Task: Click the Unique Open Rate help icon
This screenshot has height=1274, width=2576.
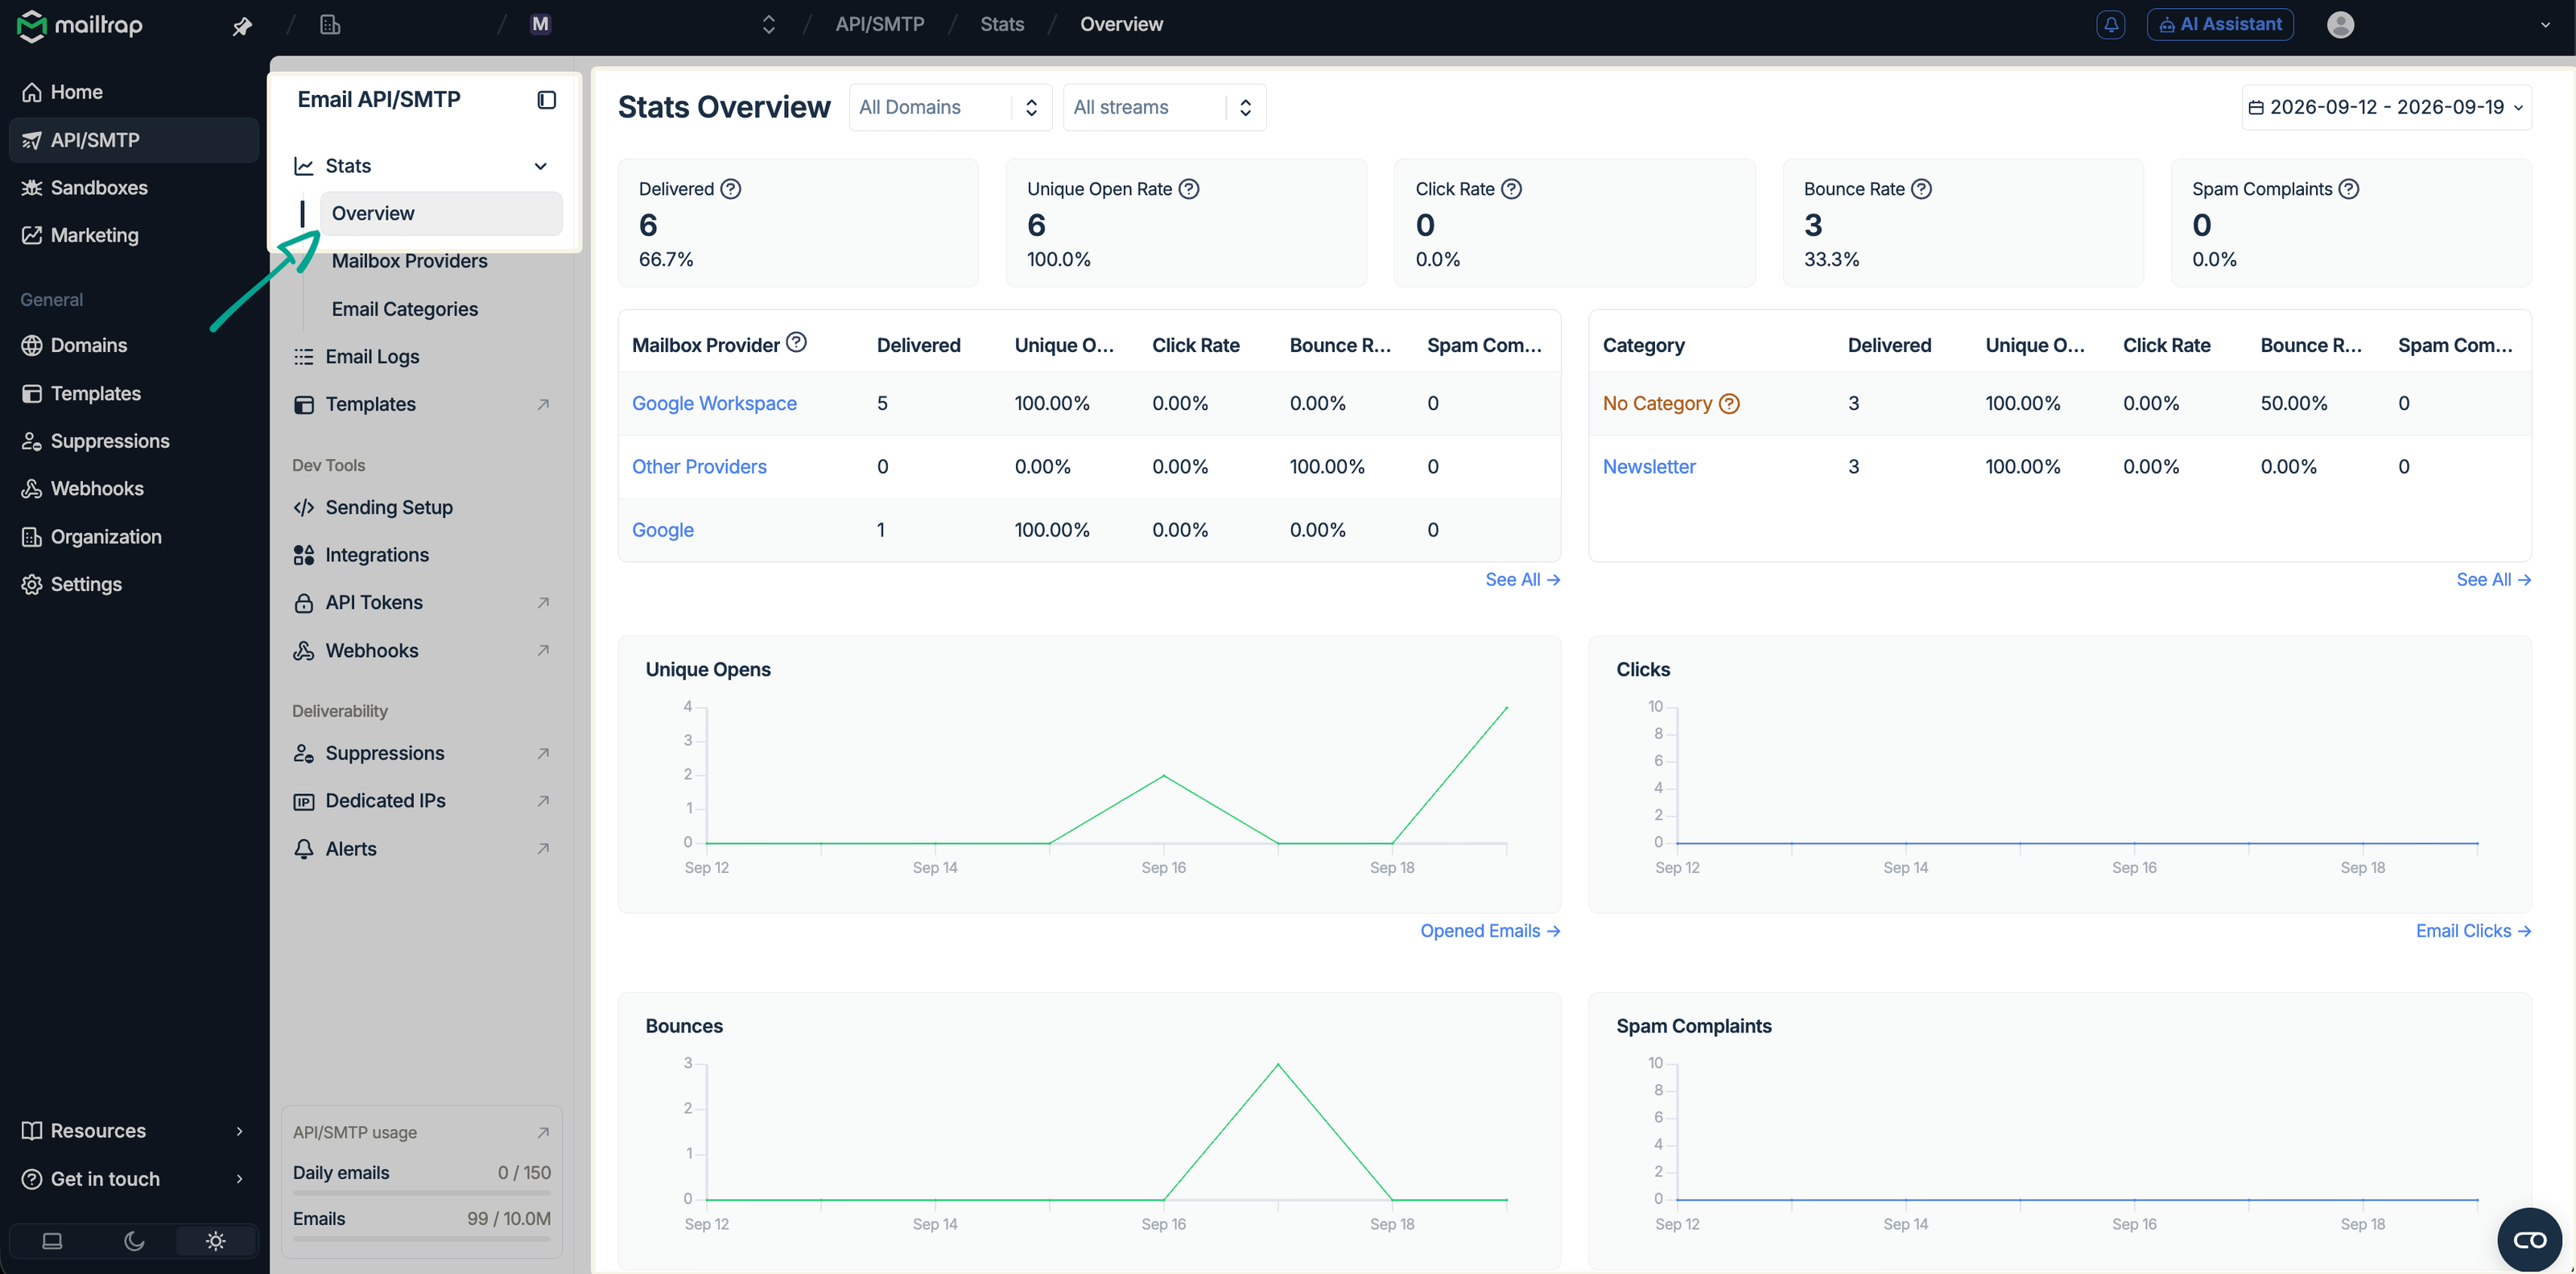Action: click(x=1188, y=188)
